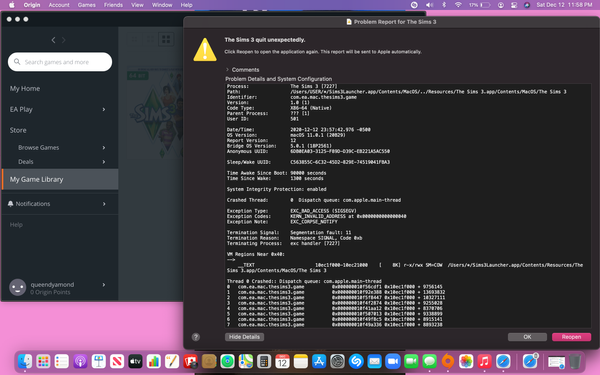Click menu bar date and time

564,5
